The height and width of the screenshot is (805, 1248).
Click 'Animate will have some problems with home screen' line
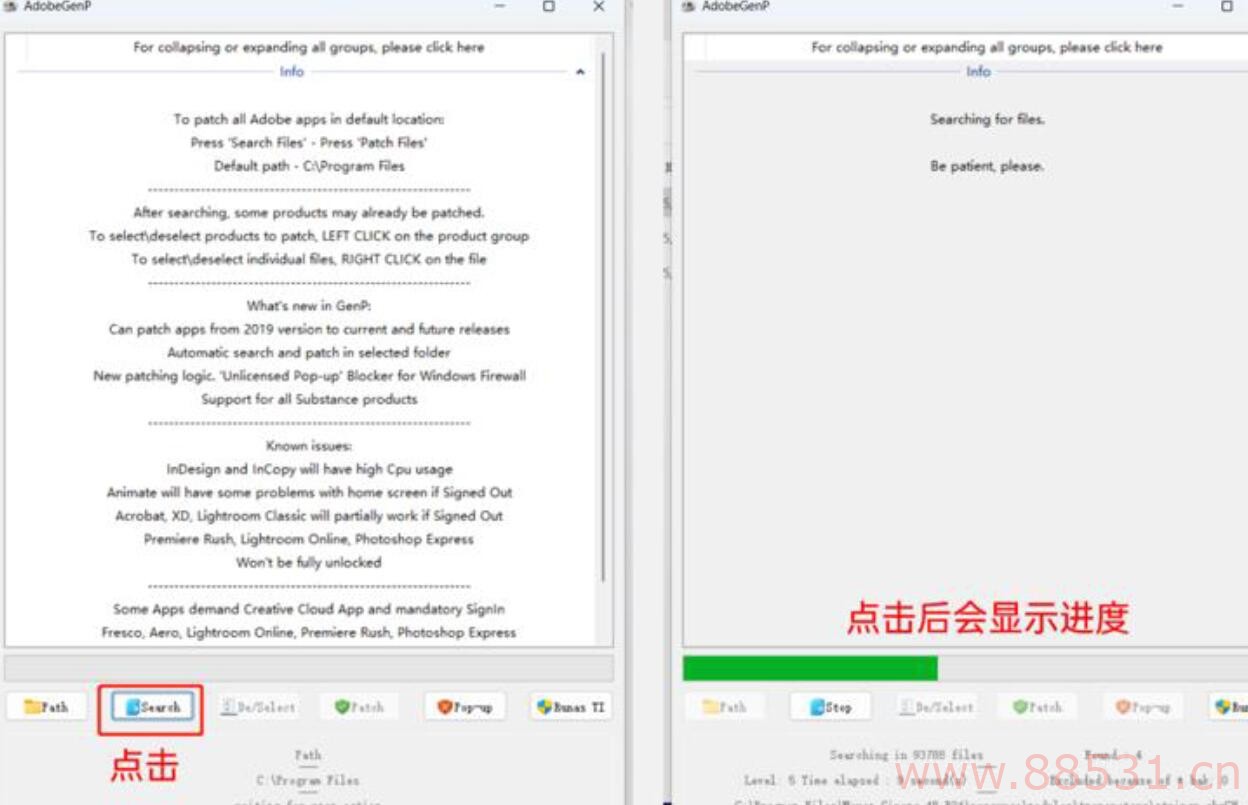309,492
